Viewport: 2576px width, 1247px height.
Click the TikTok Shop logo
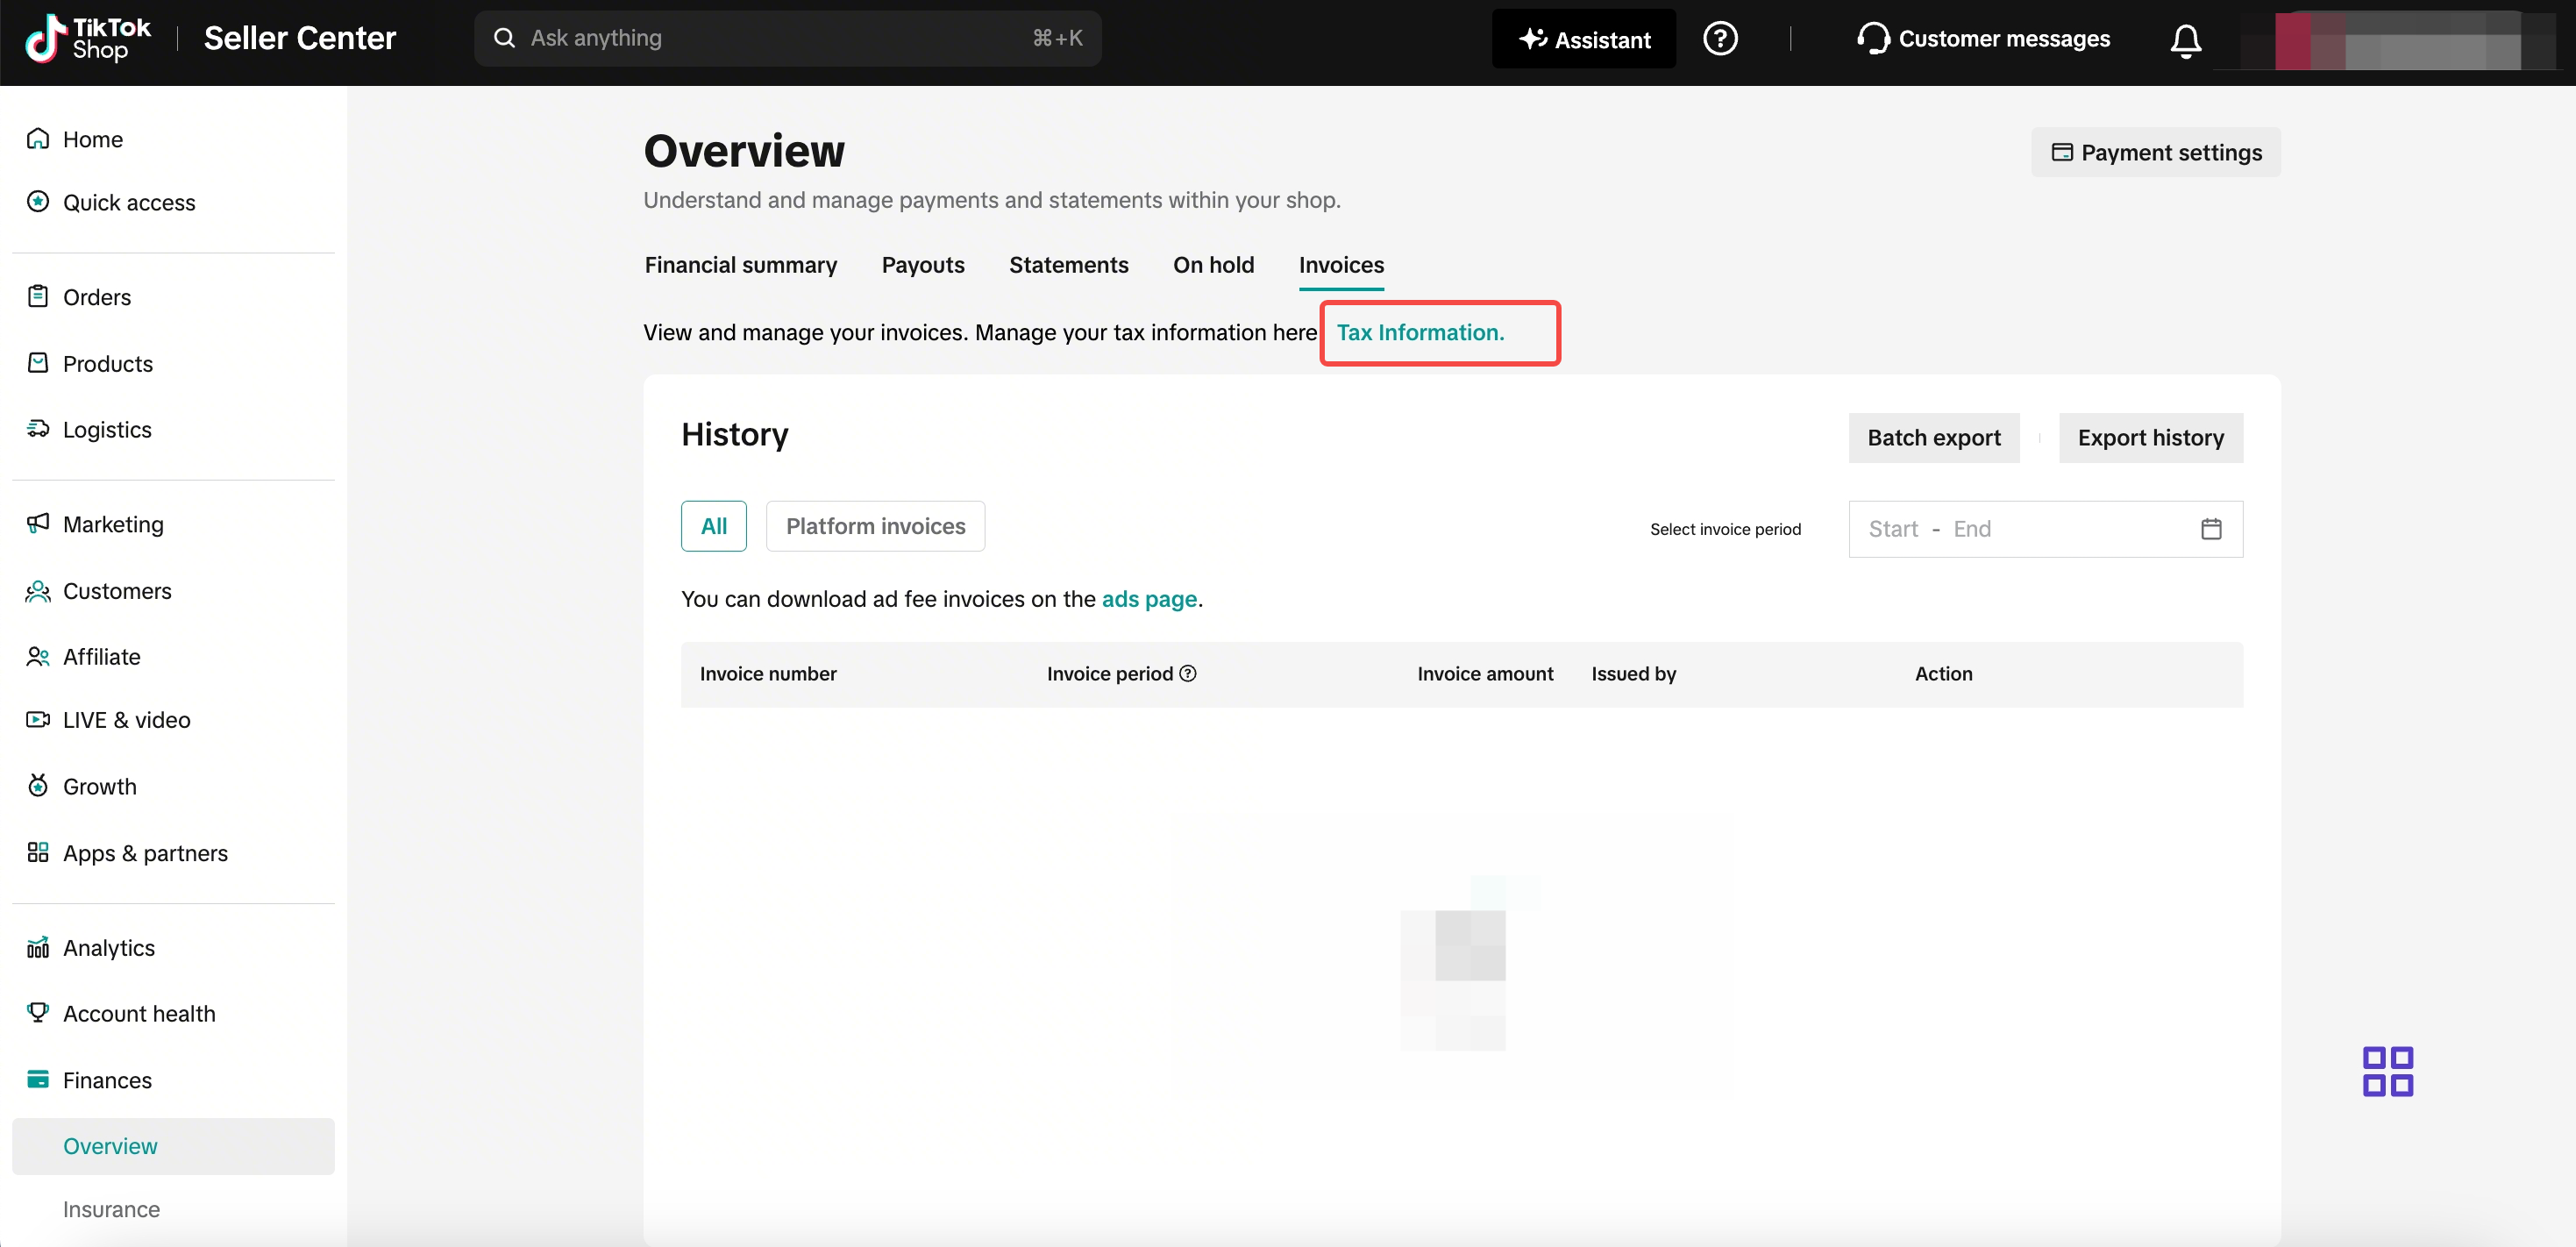(88, 39)
